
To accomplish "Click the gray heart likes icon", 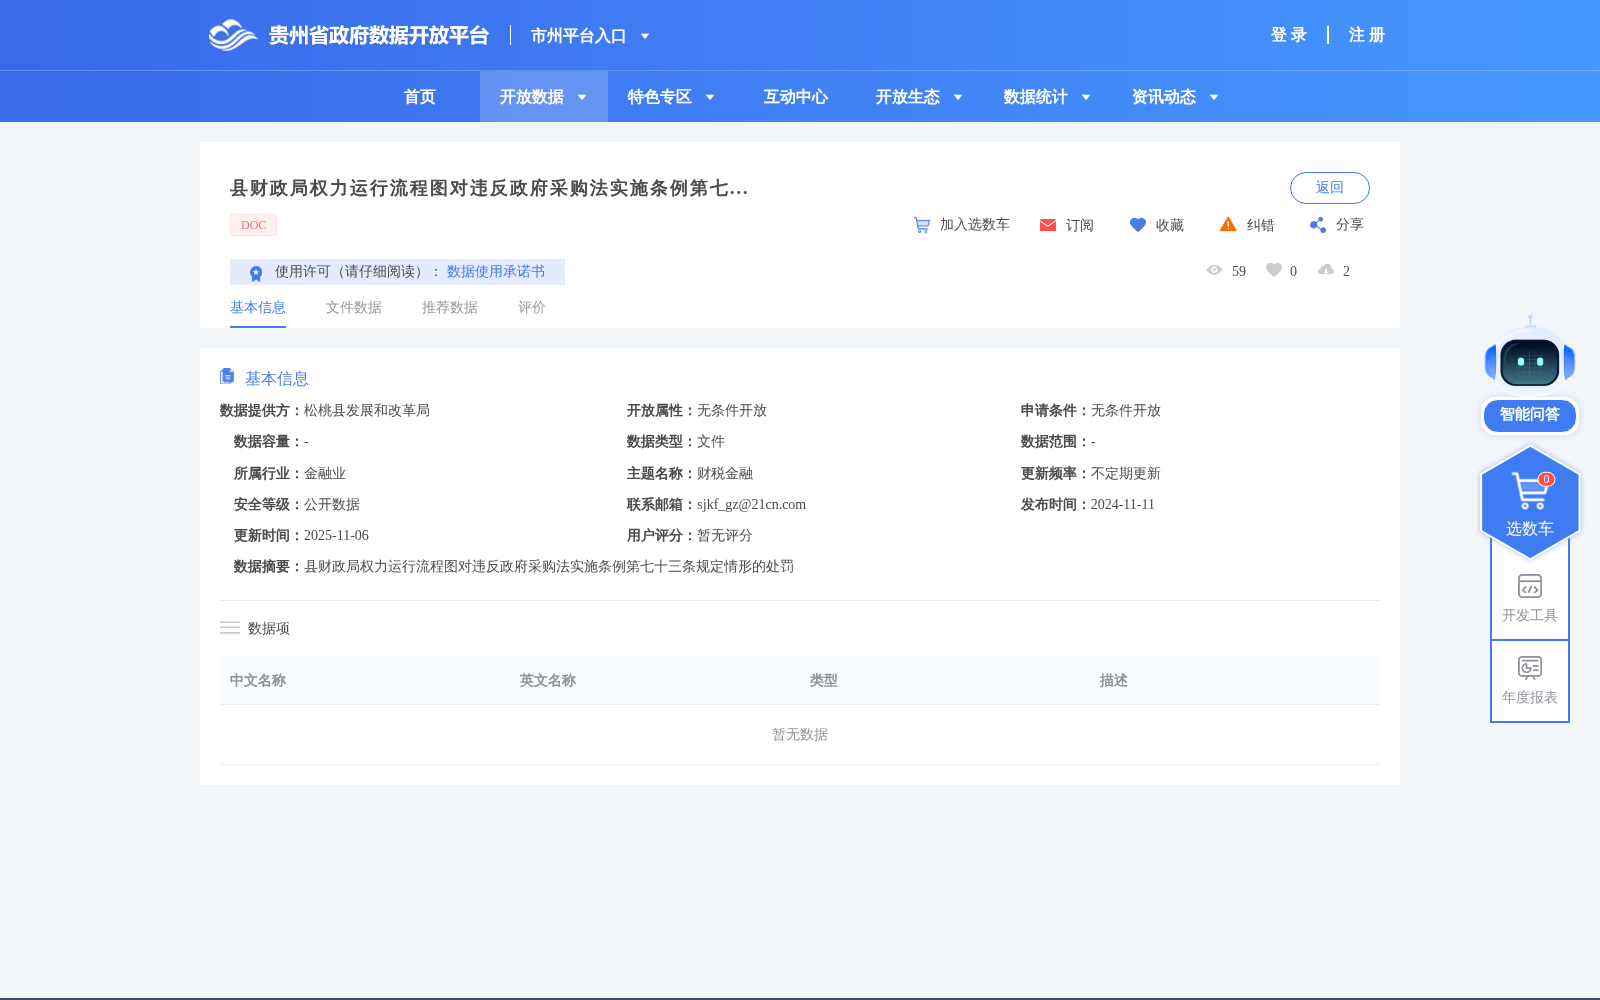I will pyautogui.click(x=1274, y=270).
